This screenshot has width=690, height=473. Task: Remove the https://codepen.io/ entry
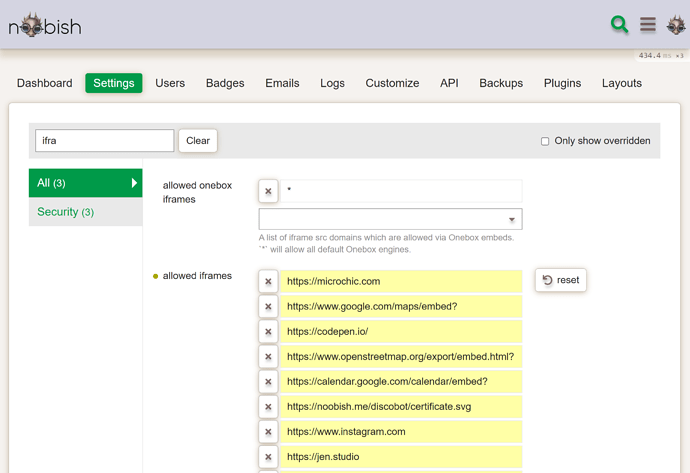point(268,331)
